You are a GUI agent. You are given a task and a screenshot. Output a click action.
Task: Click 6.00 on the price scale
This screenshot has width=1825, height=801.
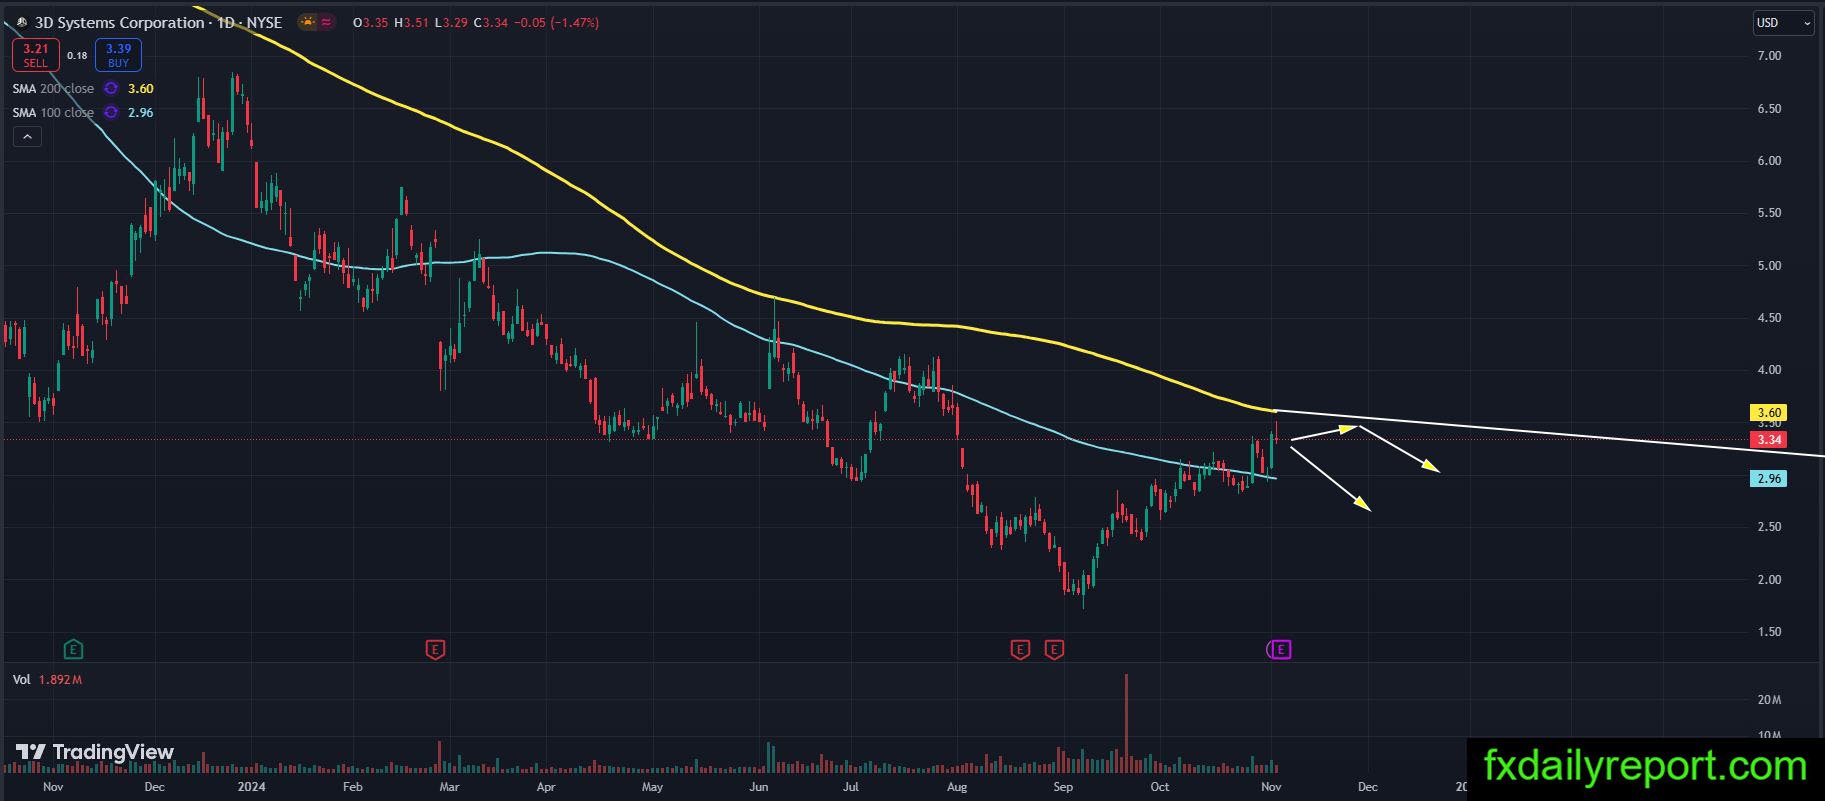click(x=1769, y=161)
